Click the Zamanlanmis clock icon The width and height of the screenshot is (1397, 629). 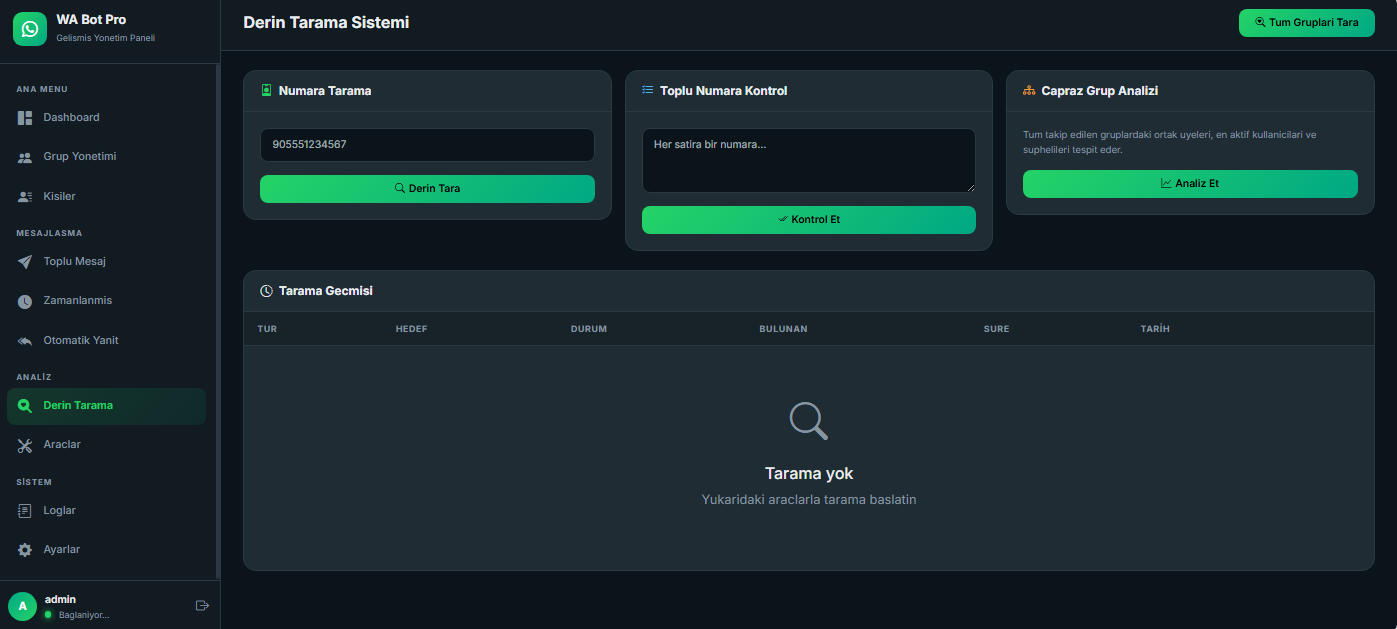tap(25, 301)
